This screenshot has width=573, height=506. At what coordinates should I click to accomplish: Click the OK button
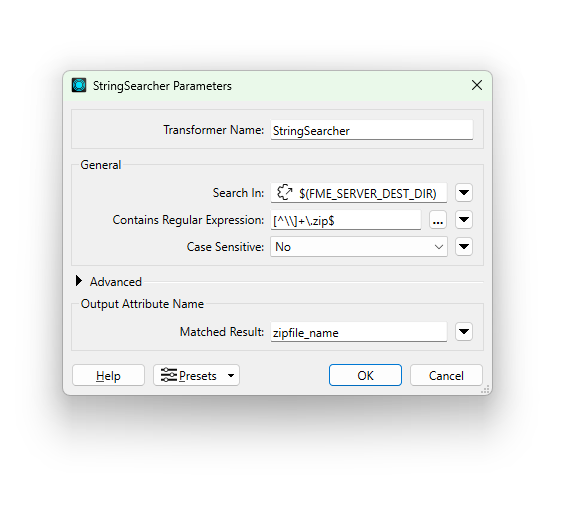[365, 375]
